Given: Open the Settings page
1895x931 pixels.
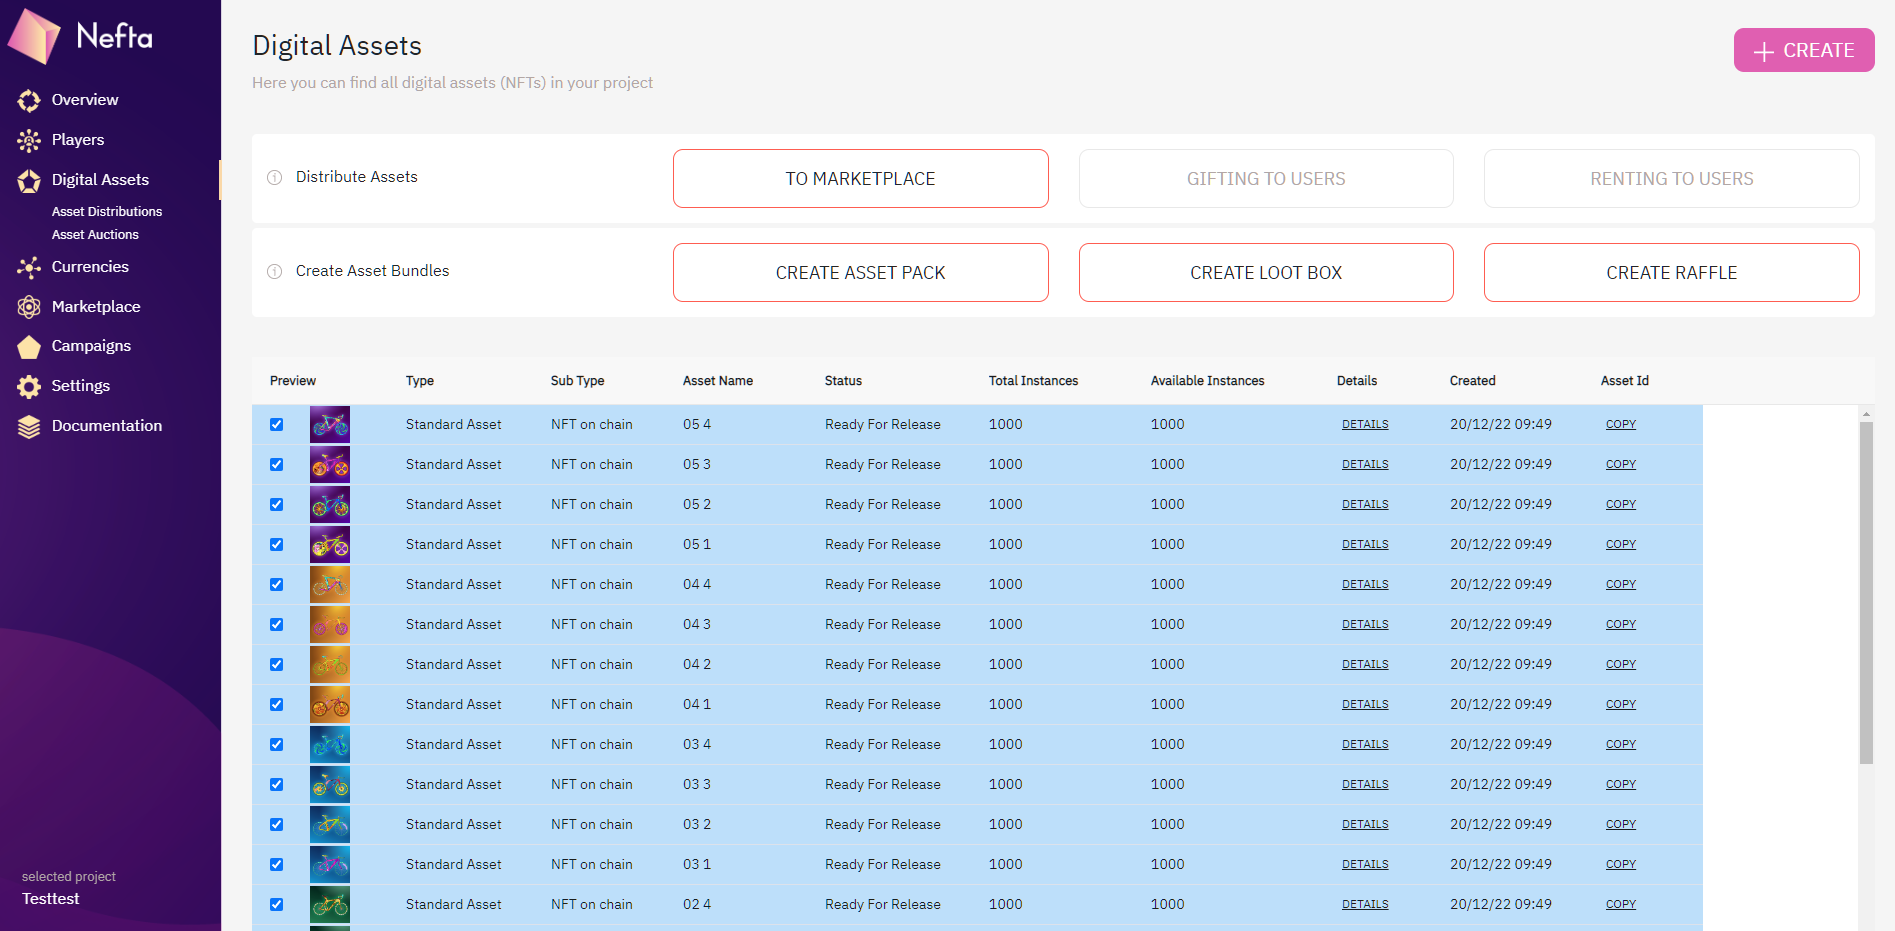Looking at the screenshot, I should click(81, 386).
